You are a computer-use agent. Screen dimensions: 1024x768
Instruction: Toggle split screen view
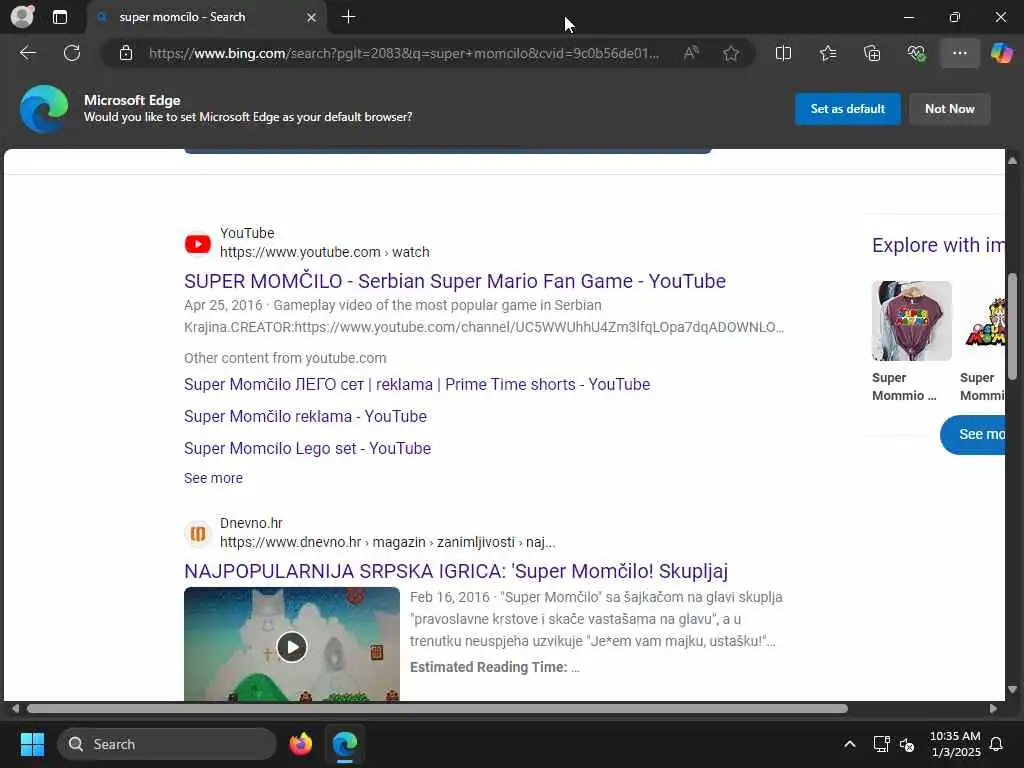[x=783, y=53]
